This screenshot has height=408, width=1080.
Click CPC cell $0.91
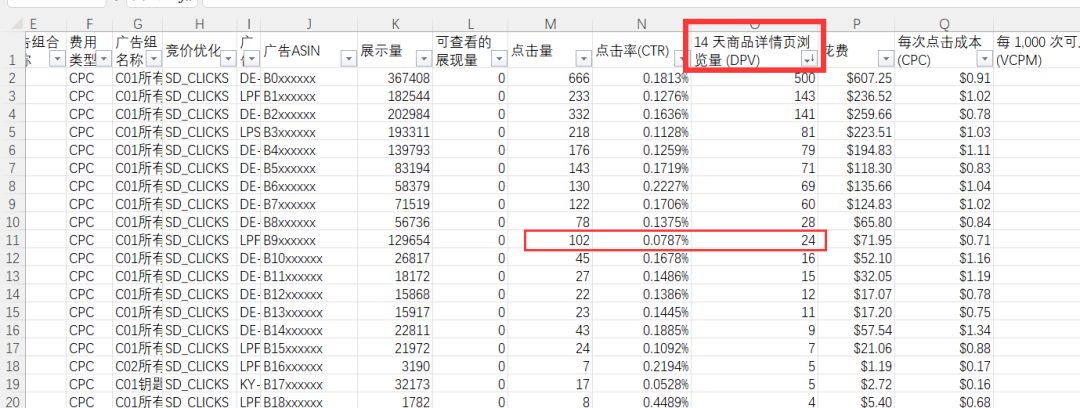point(944,78)
